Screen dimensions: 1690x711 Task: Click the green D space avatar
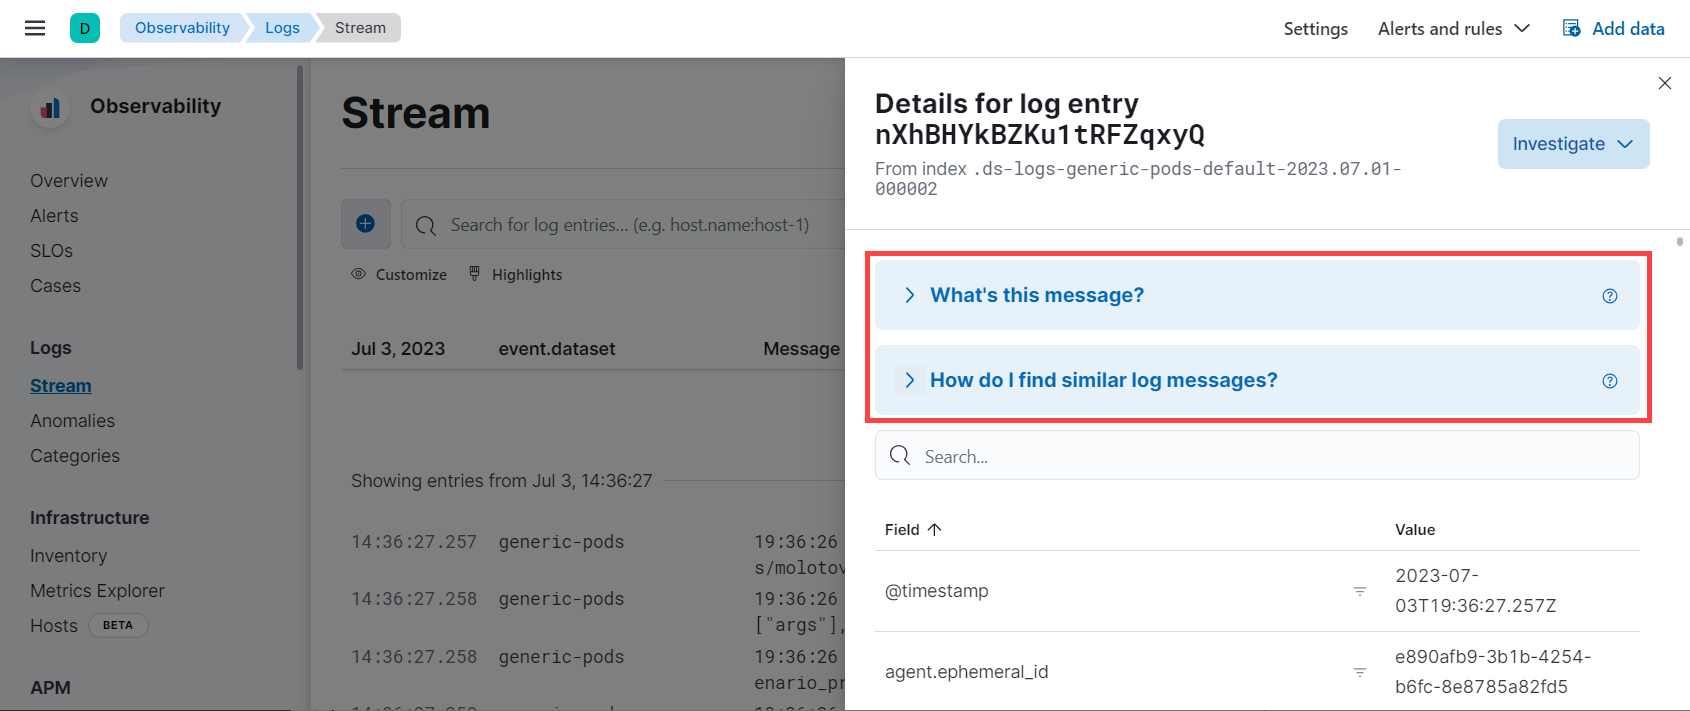point(85,28)
